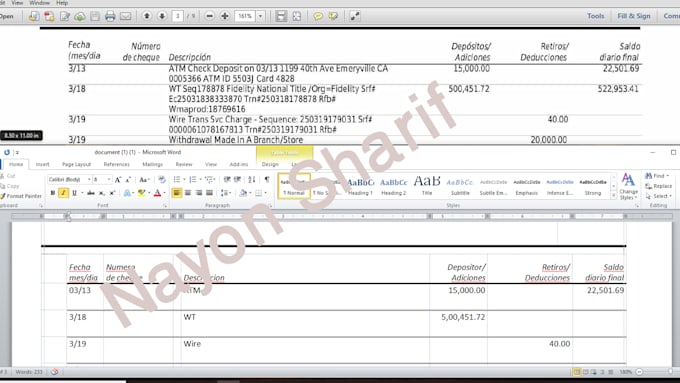Go to the next PDF page with the down arrow
This screenshot has height=383, width=680.
[162, 16]
